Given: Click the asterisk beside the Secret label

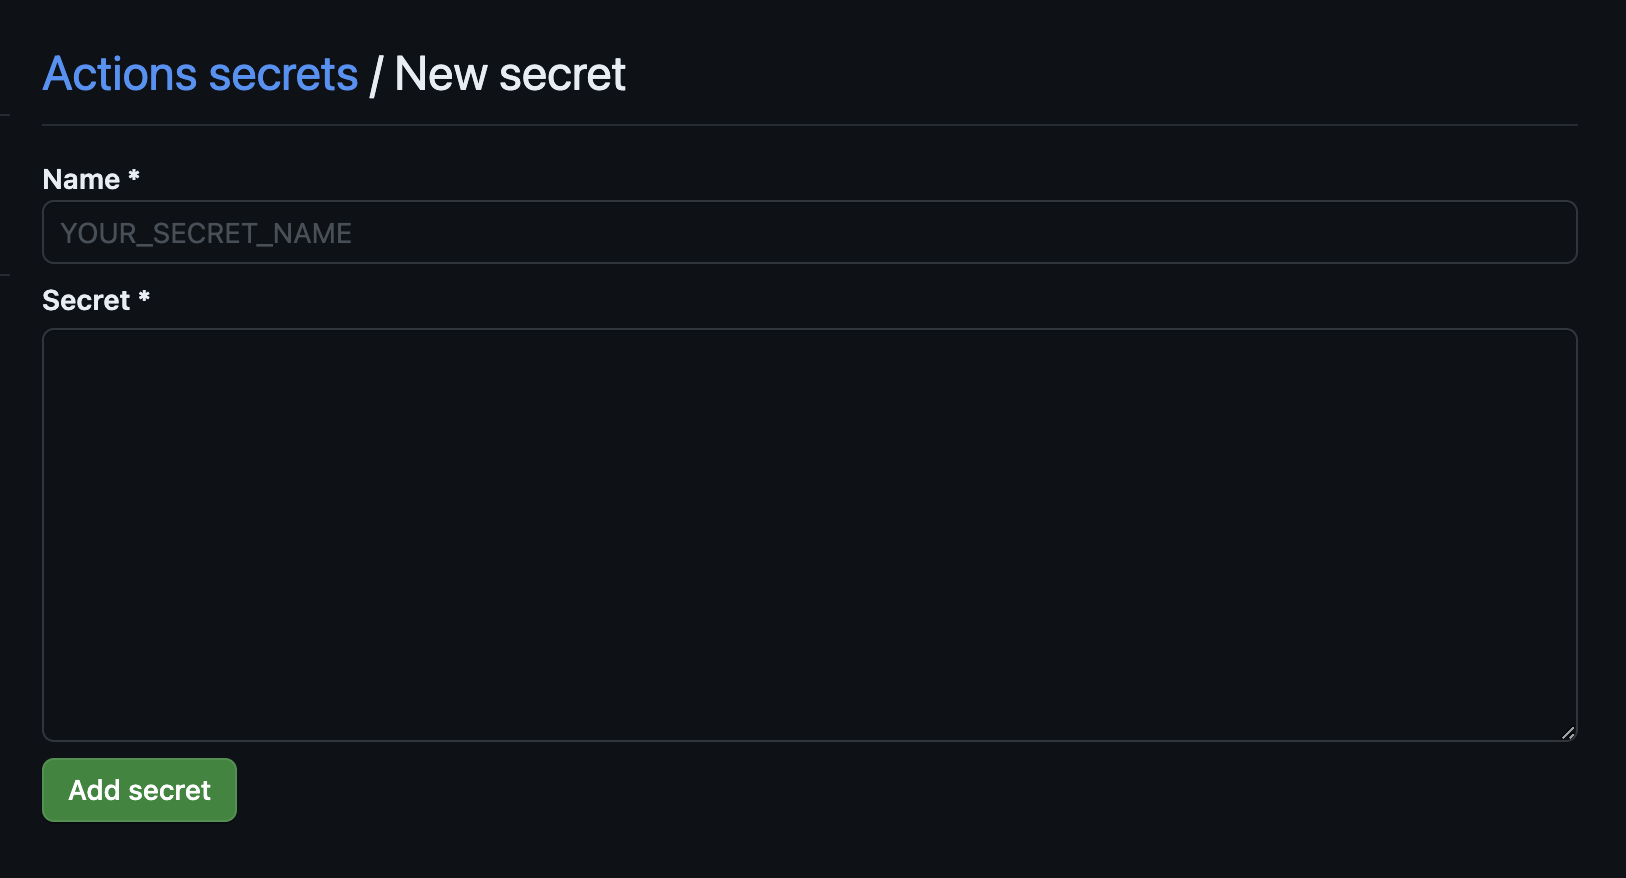Looking at the screenshot, I should click(x=144, y=297).
